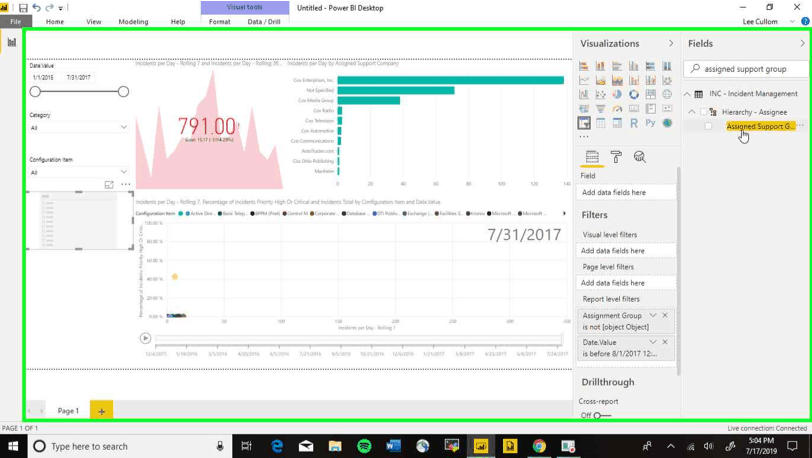This screenshot has width=812, height=458.
Task: Open the Format tab under Visual tools
Action: click(x=220, y=22)
